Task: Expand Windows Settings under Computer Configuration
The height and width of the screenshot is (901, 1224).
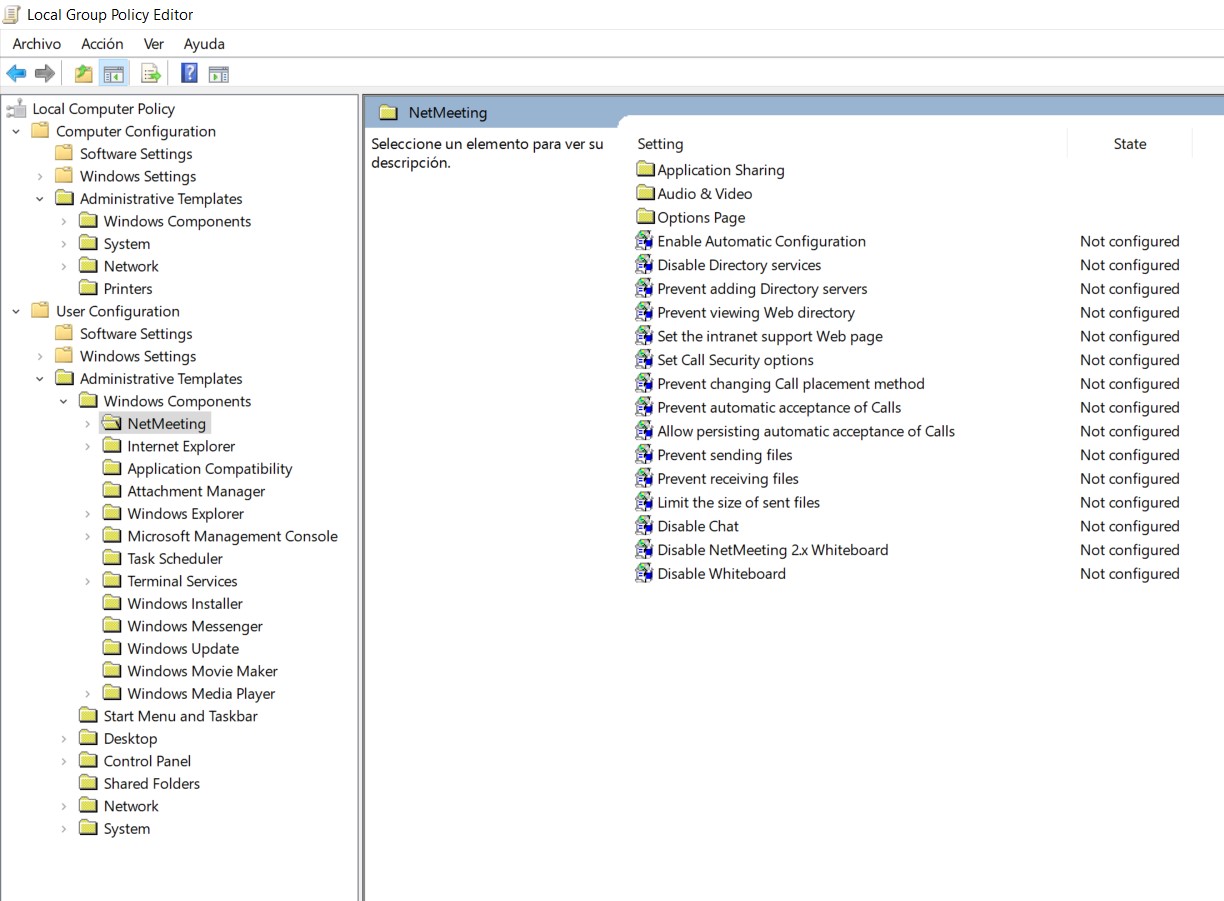Action: [x=40, y=177]
